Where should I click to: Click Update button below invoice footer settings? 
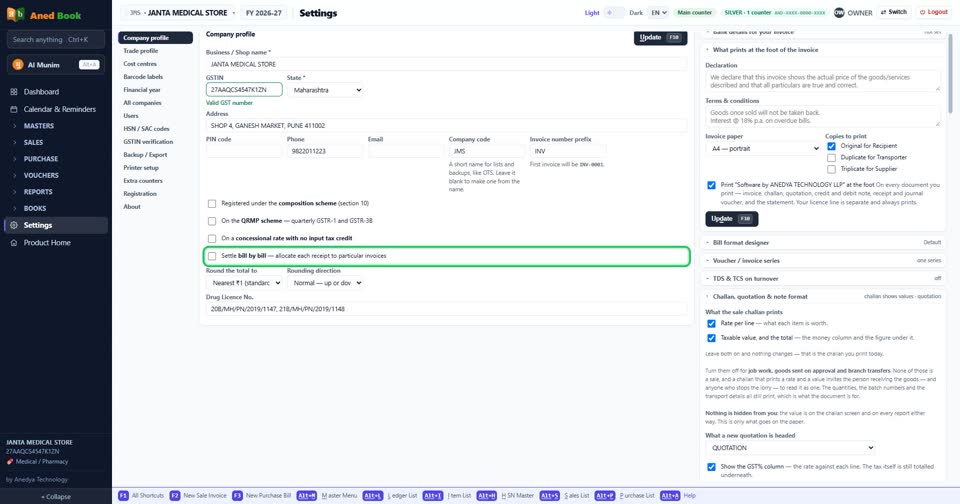(732, 219)
